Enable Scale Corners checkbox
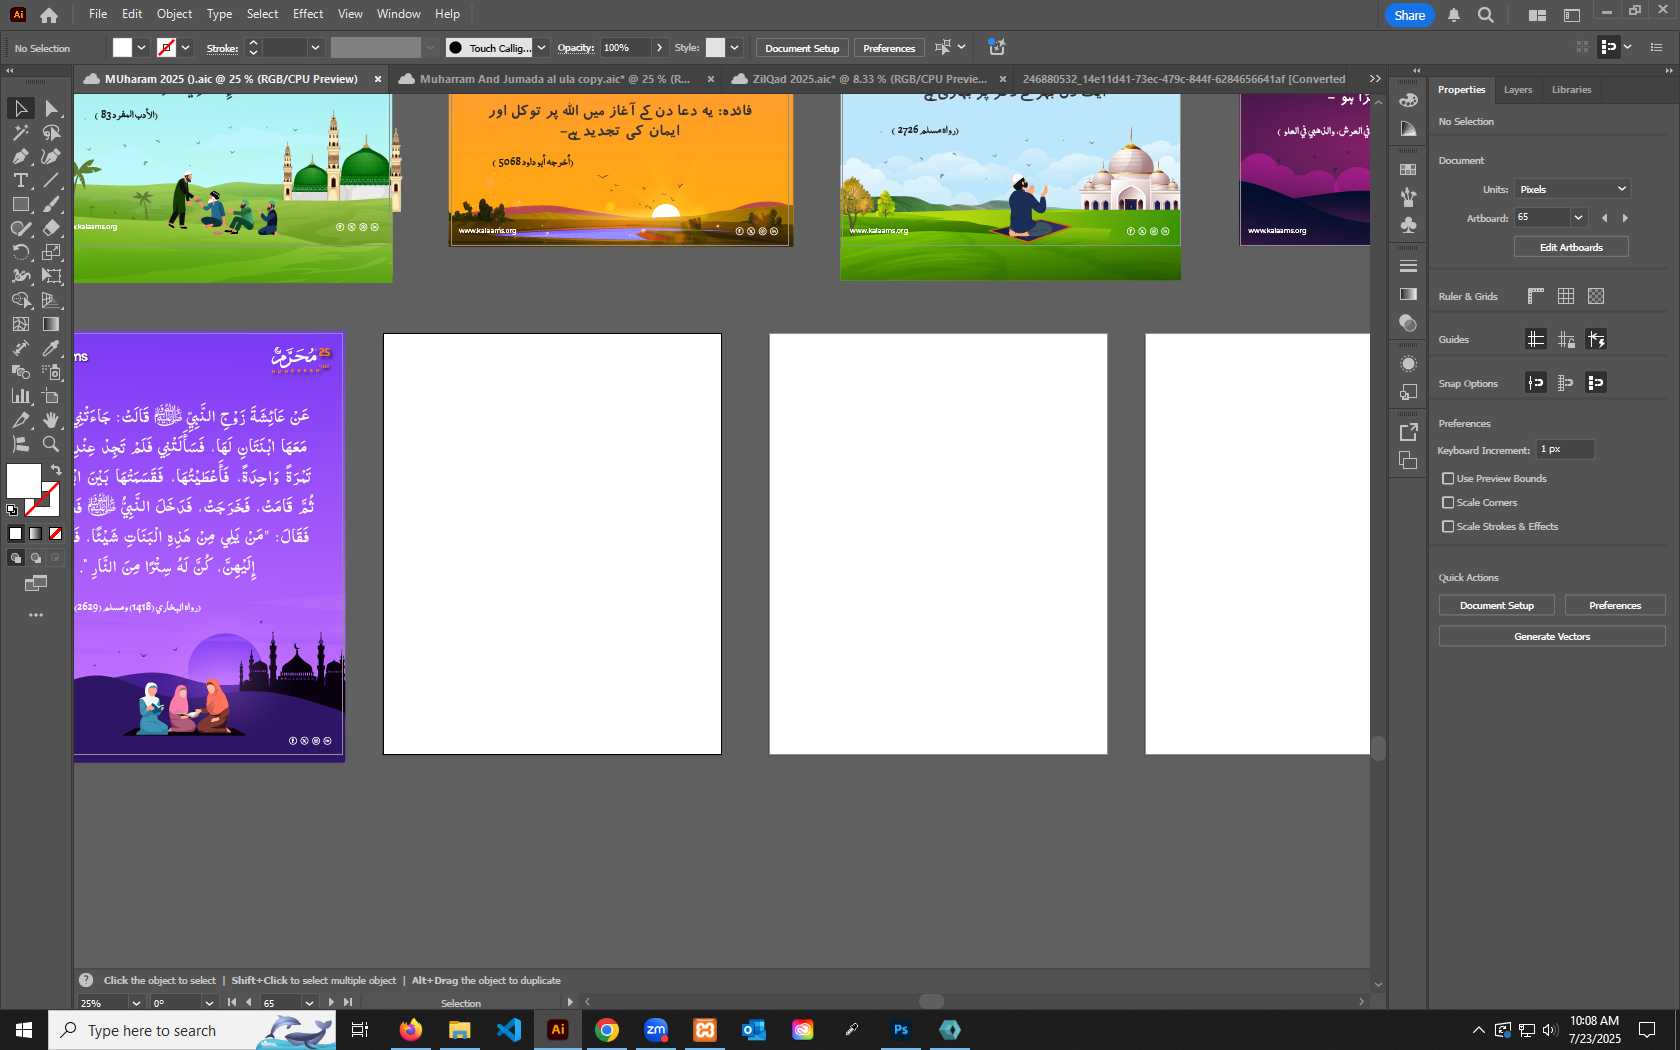The width and height of the screenshot is (1680, 1050). (1448, 503)
